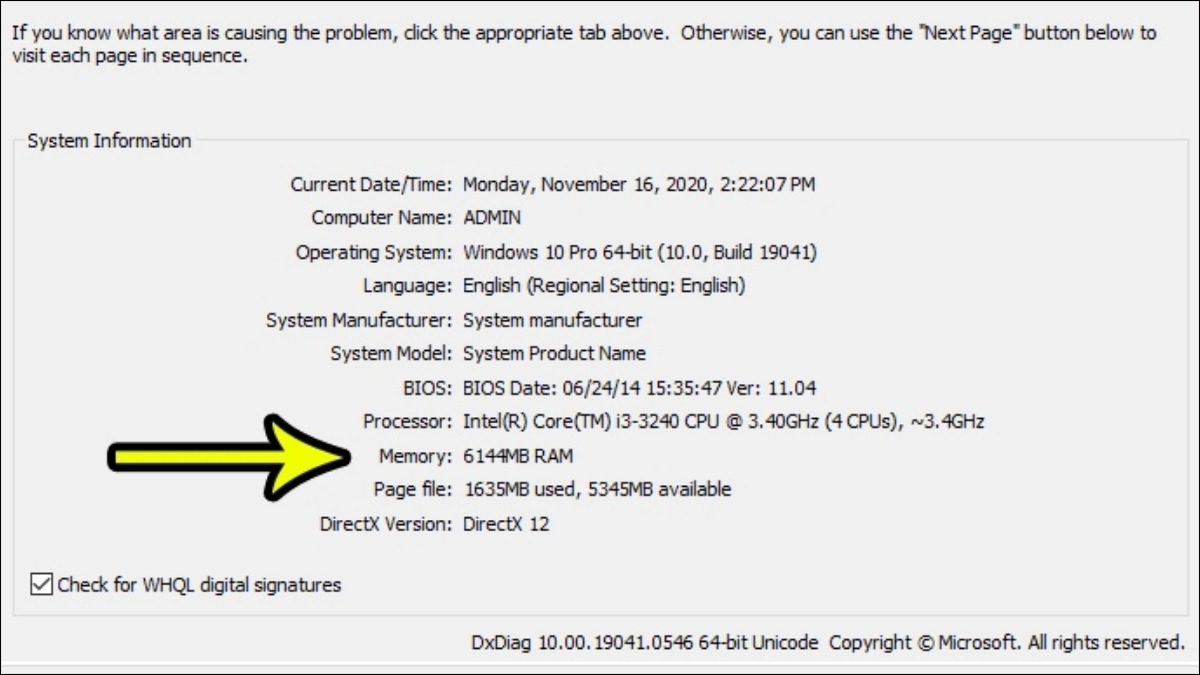Select the Memory 6144MB RAM value
The width and height of the screenshot is (1200, 675).
pyautogui.click(x=518, y=456)
